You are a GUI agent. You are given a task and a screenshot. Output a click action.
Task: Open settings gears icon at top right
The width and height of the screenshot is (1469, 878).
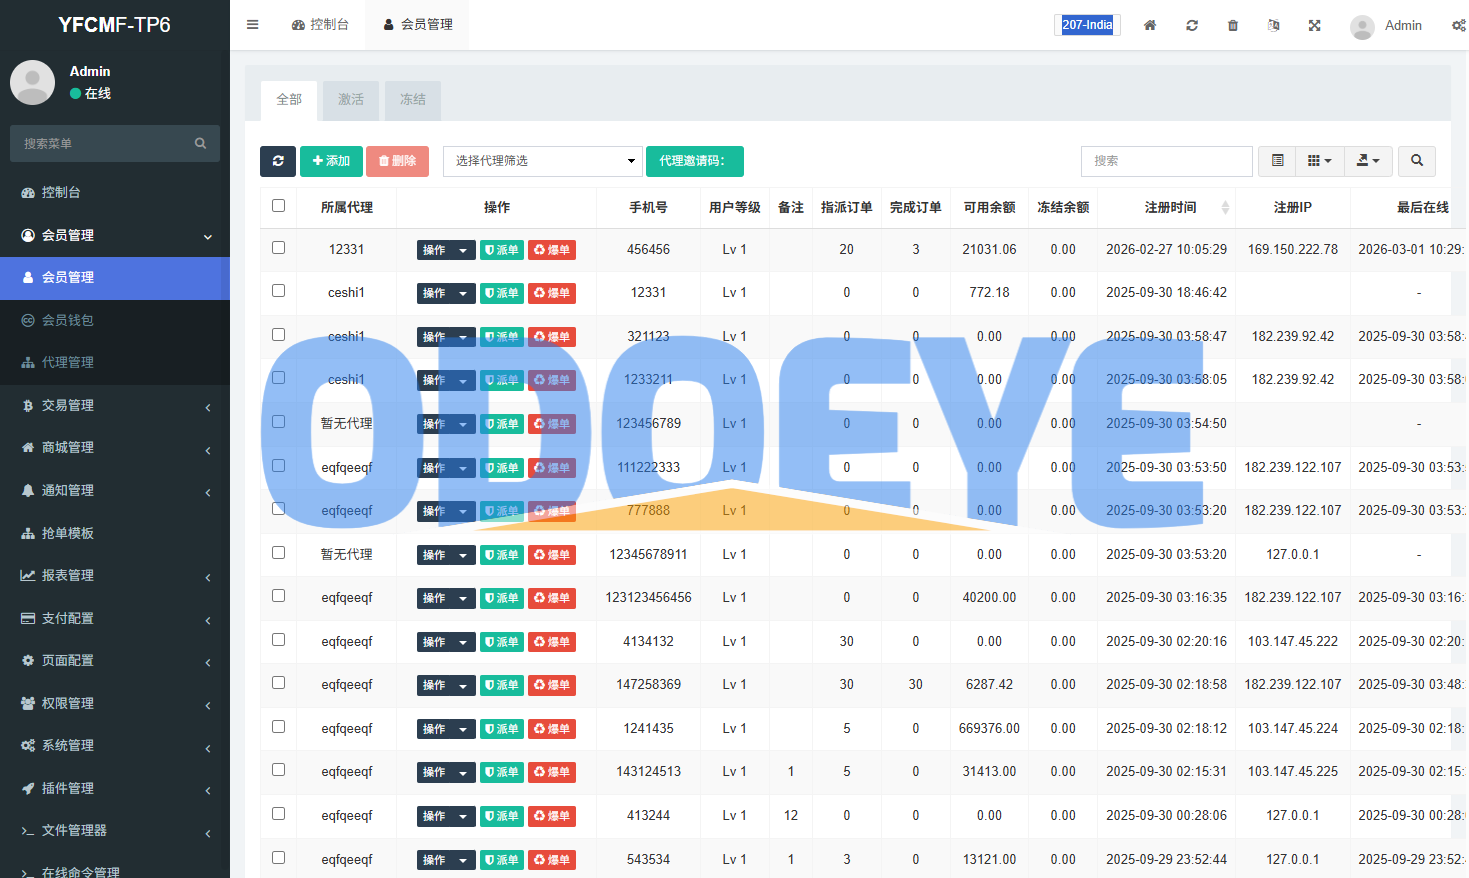coord(1458,25)
